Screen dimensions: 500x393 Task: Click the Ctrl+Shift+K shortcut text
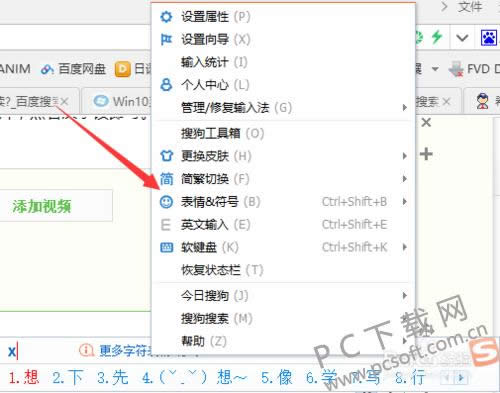[354, 247]
